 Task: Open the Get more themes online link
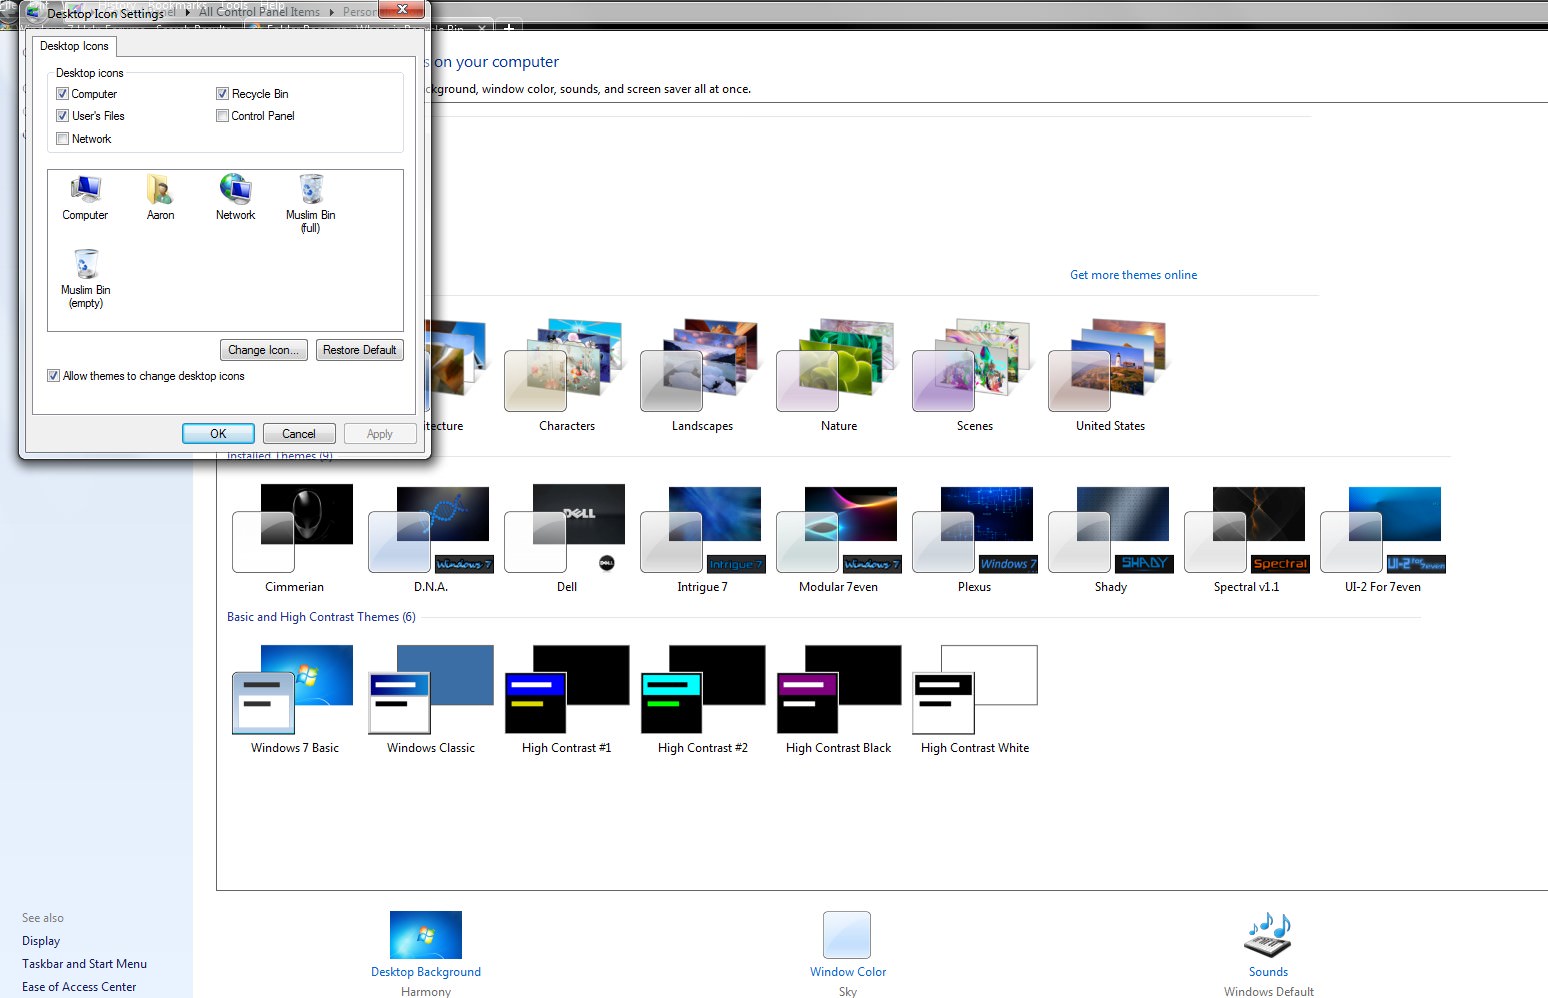pyautogui.click(x=1133, y=275)
